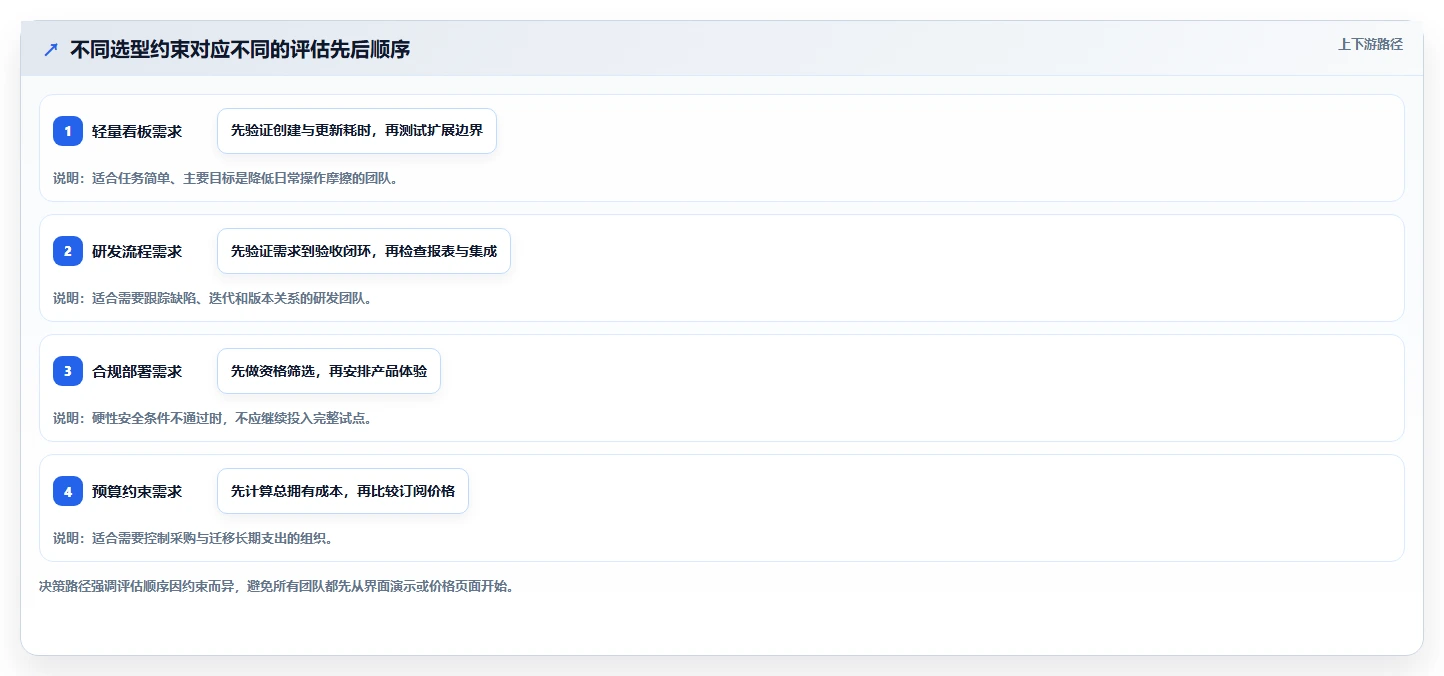This screenshot has width=1444, height=676.
Task: Select the step 3 number badge
Action: coord(68,371)
